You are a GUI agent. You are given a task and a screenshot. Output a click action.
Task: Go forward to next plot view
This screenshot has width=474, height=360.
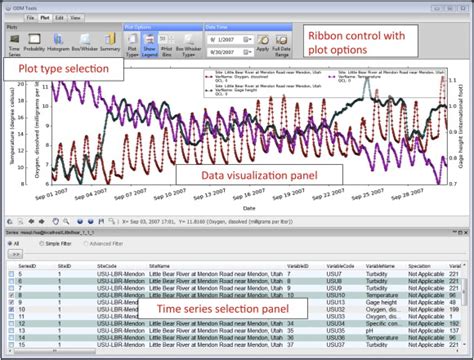point(42,221)
